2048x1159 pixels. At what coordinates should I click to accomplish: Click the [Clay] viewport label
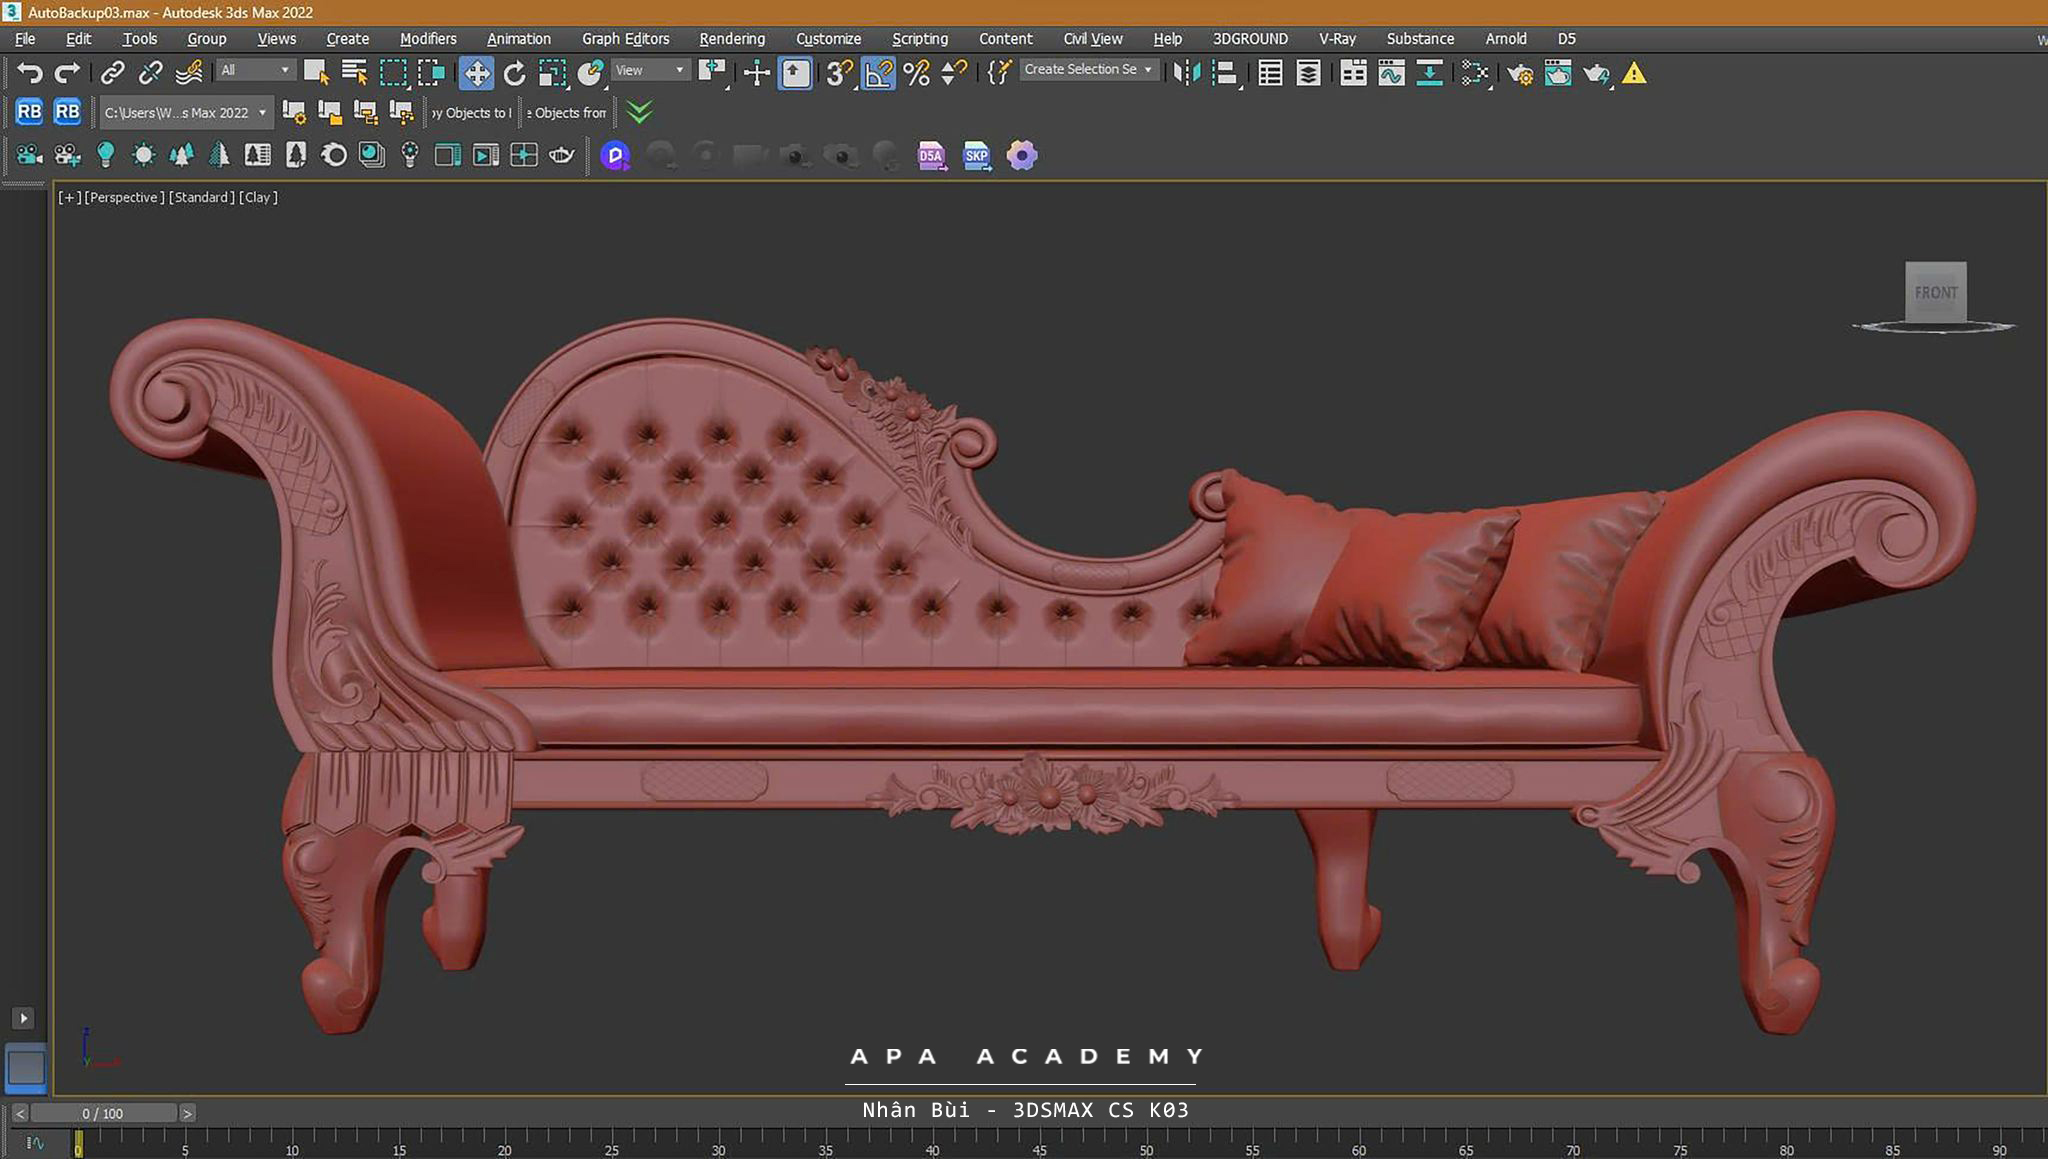258,197
